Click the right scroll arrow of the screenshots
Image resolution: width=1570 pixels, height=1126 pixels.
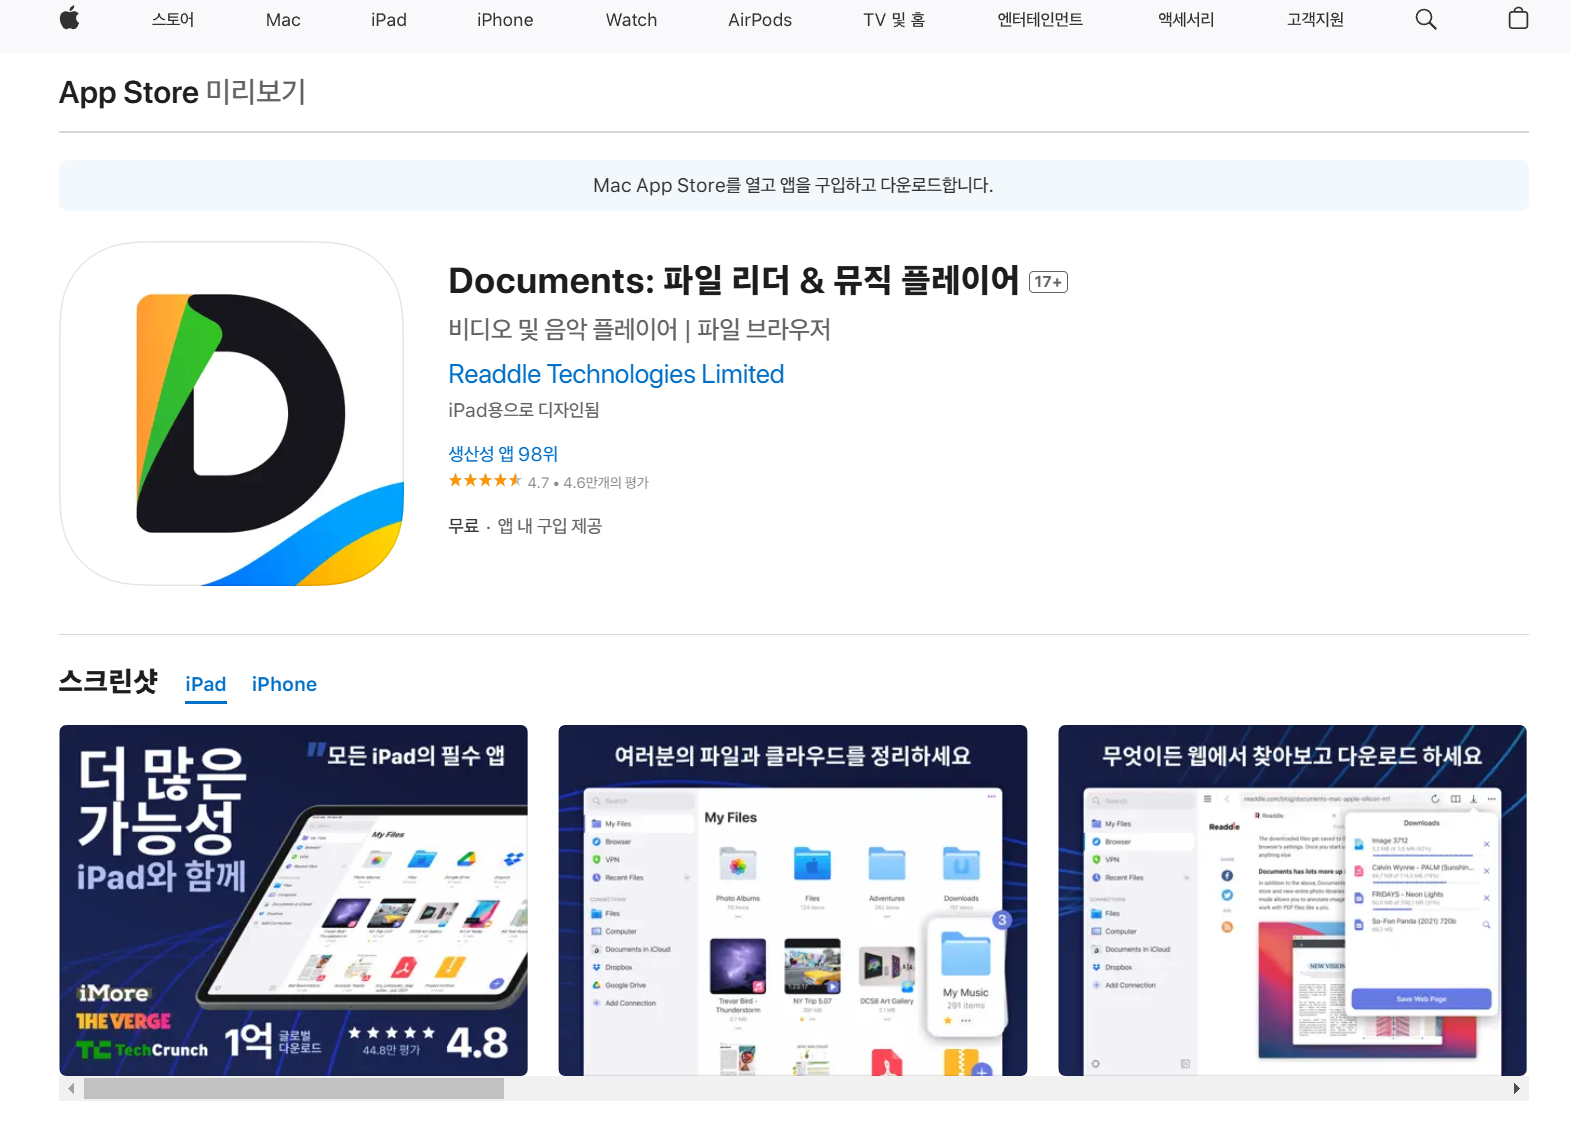point(1517,1089)
